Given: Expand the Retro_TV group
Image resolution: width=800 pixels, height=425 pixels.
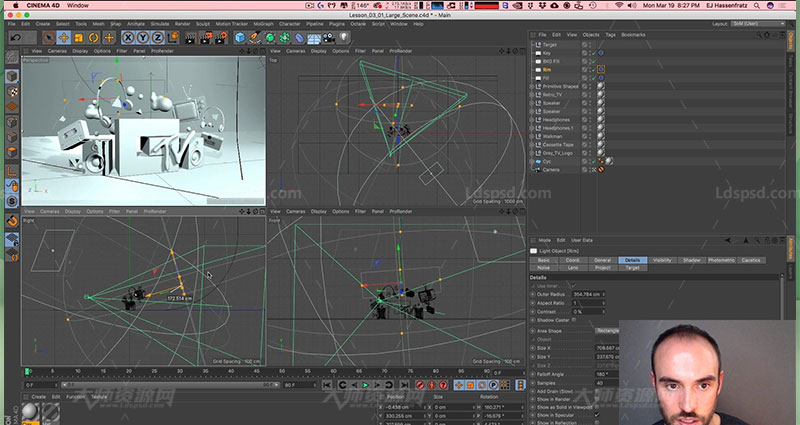Looking at the screenshot, I should coord(532,95).
